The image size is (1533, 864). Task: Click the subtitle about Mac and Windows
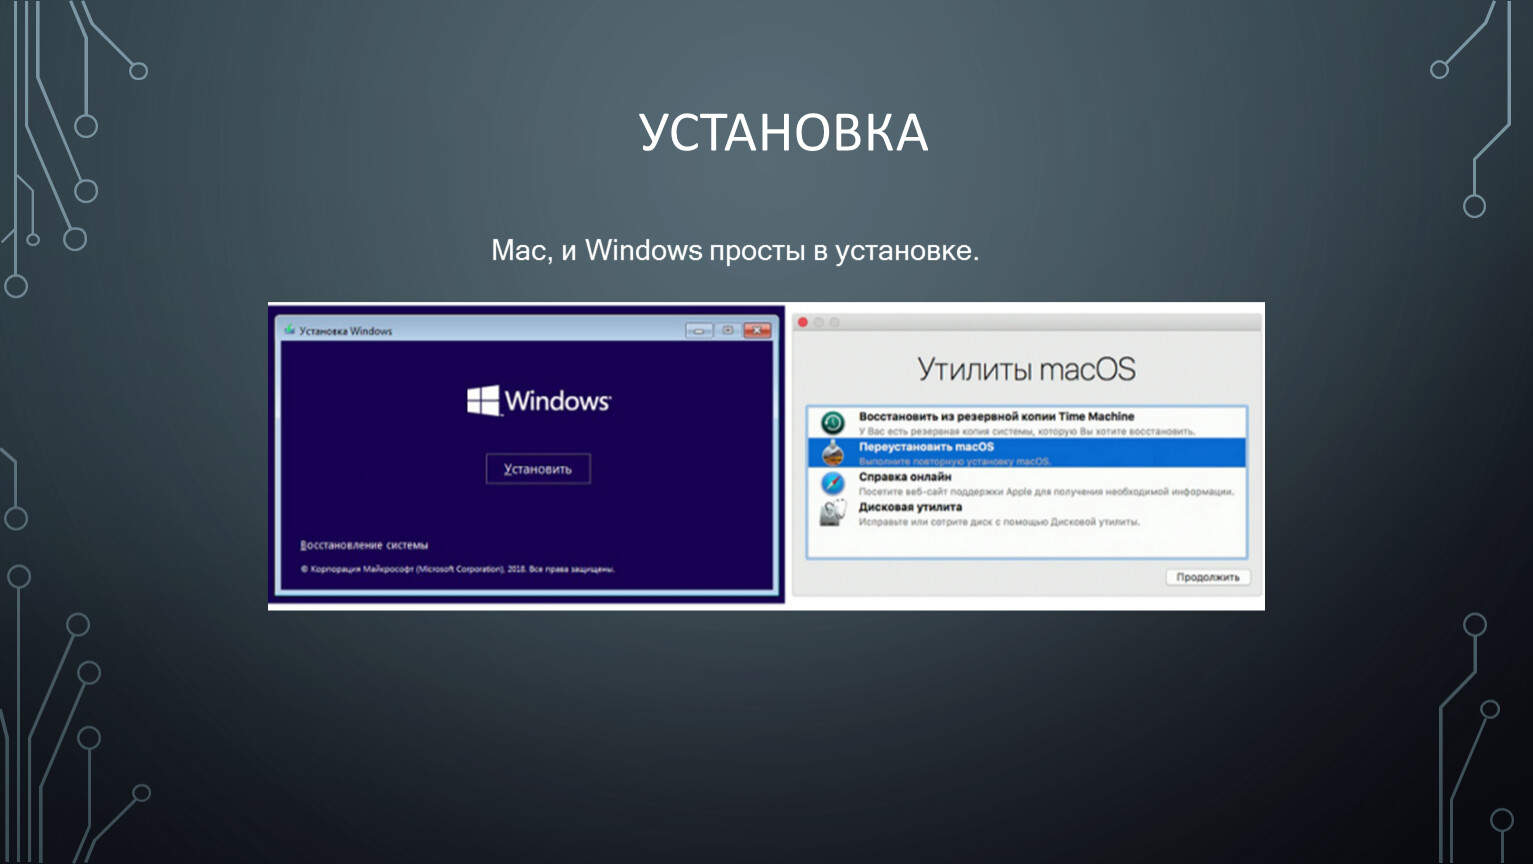[735, 250]
